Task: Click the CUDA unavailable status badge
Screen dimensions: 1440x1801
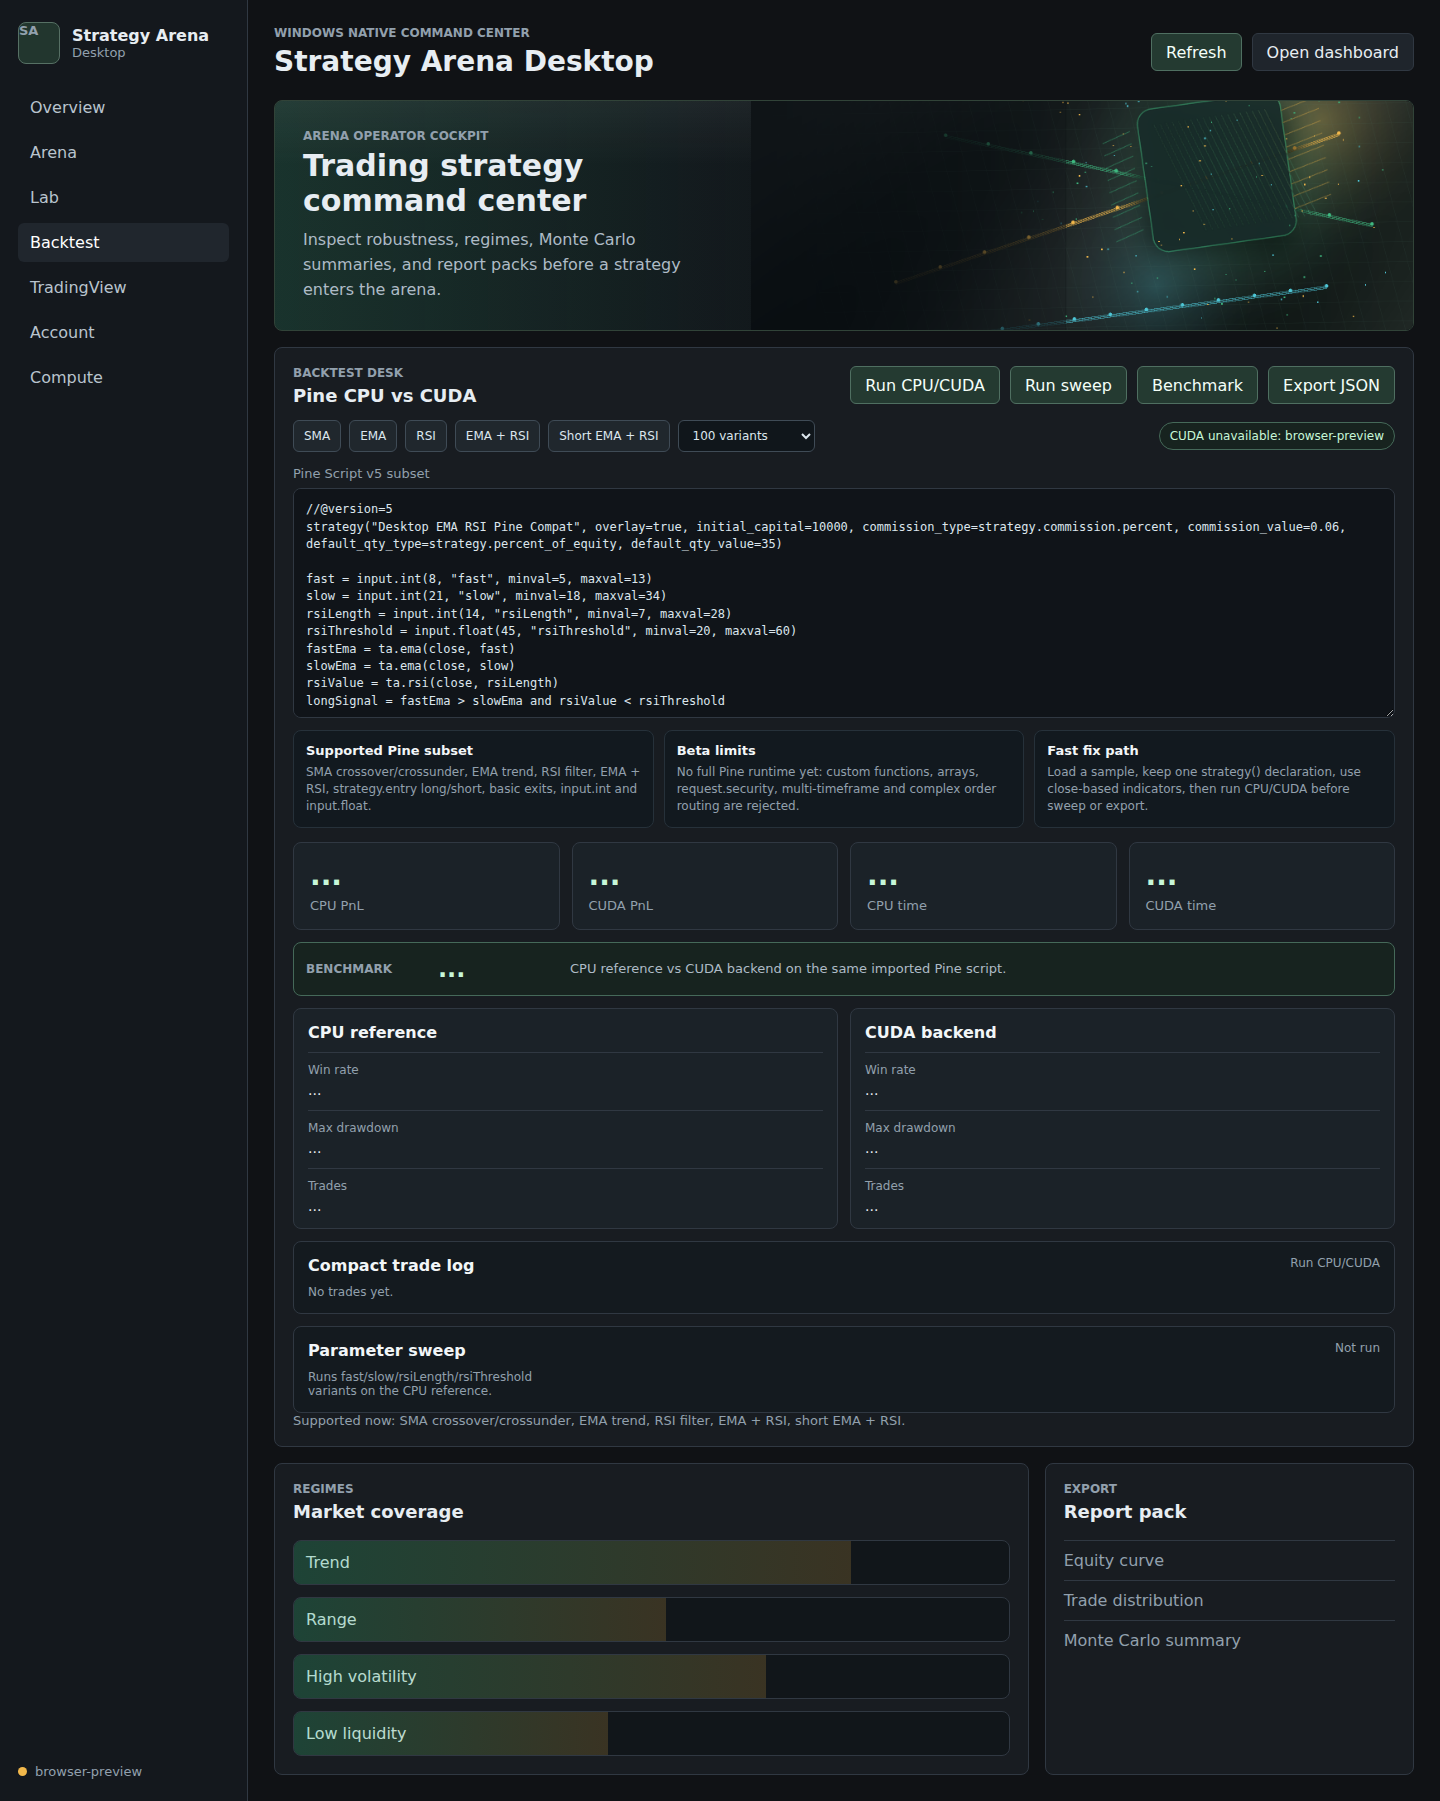Action: [1276, 436]
